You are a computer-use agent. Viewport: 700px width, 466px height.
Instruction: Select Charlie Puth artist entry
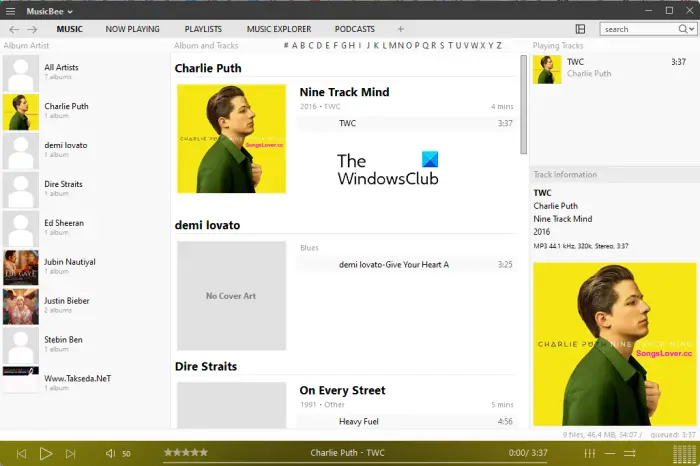click(x=85, y=112)
